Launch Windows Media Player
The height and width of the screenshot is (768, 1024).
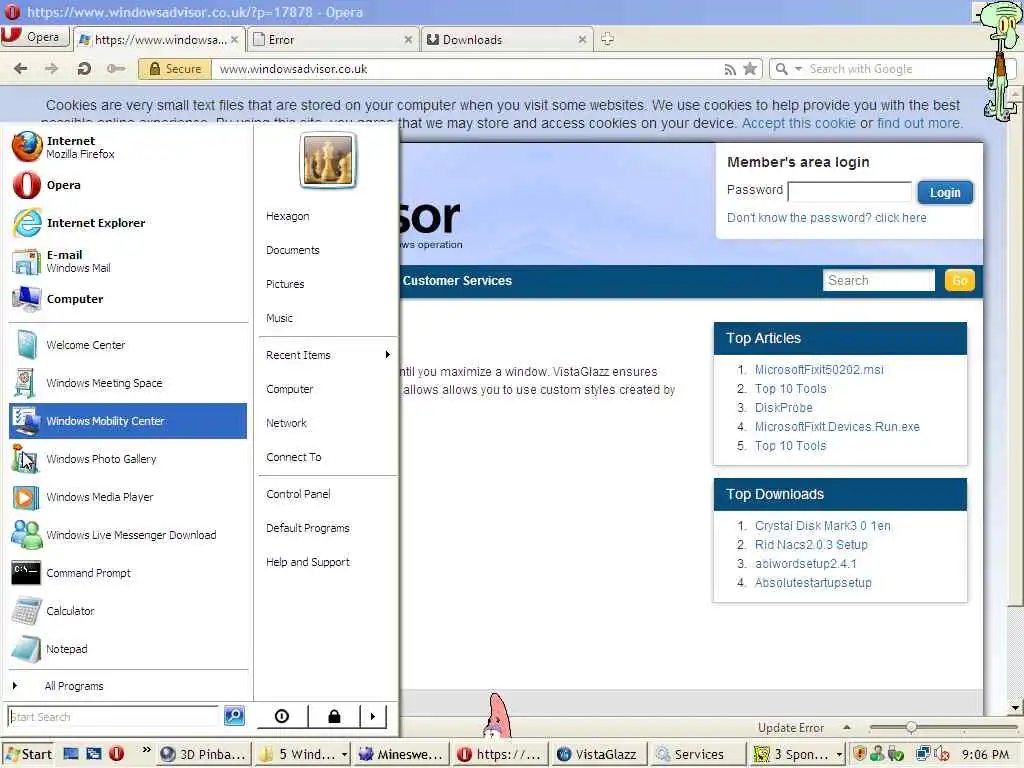[x=128, y=497]
